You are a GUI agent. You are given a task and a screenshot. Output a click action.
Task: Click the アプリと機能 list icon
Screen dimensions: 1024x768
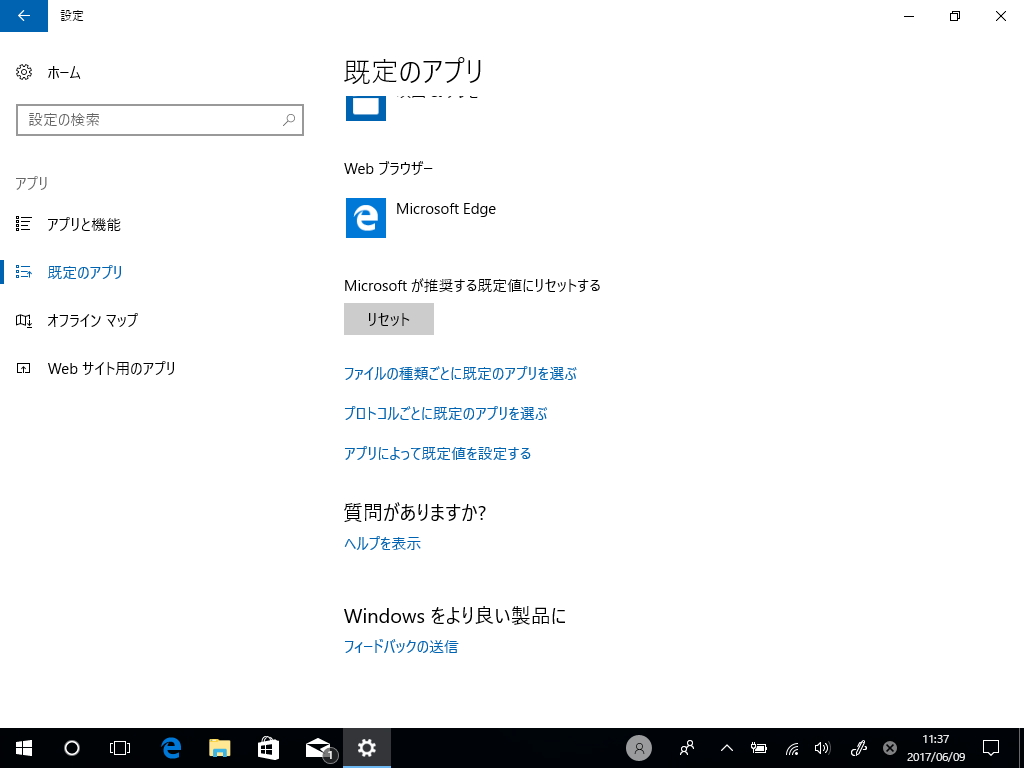tap(24, 224)
